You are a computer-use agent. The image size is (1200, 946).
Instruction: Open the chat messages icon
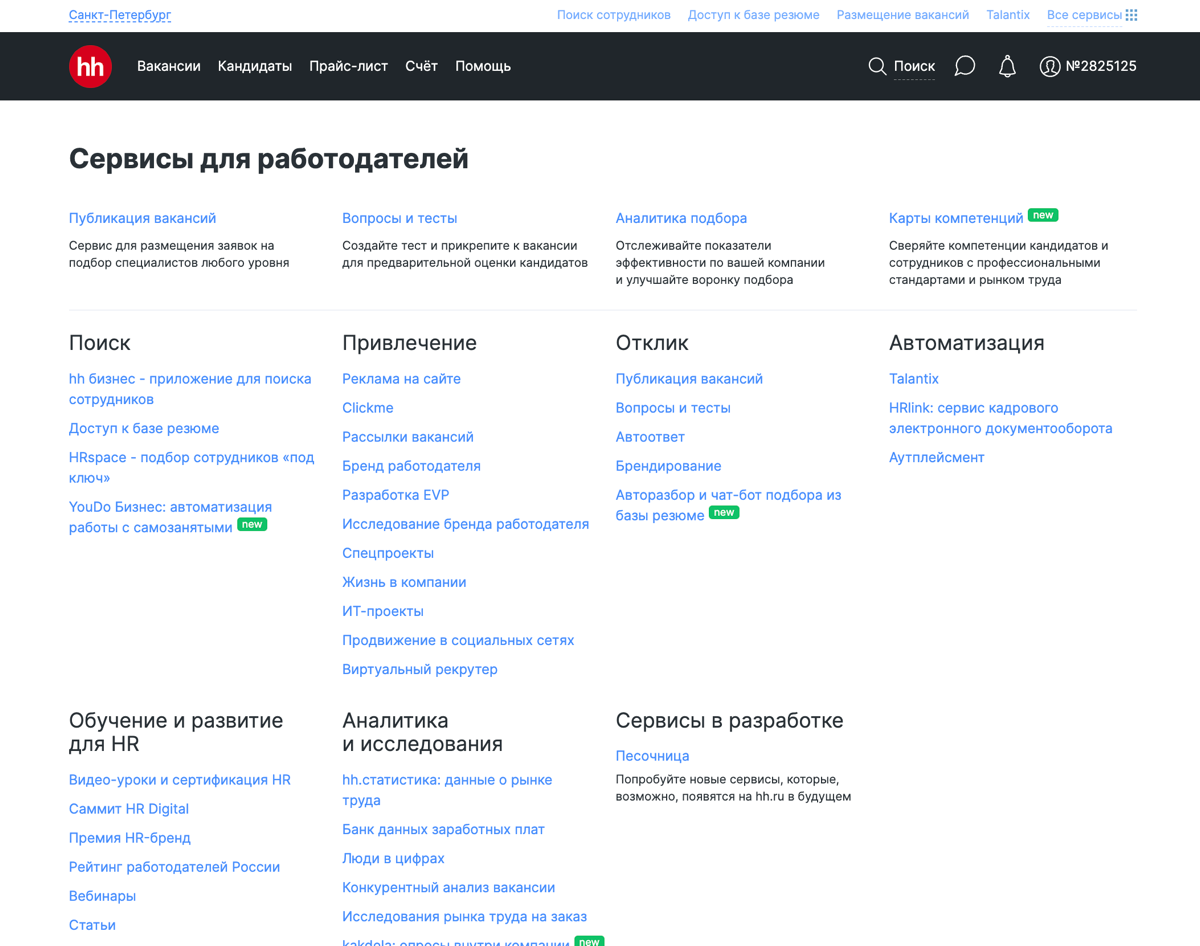click(964, 66)
